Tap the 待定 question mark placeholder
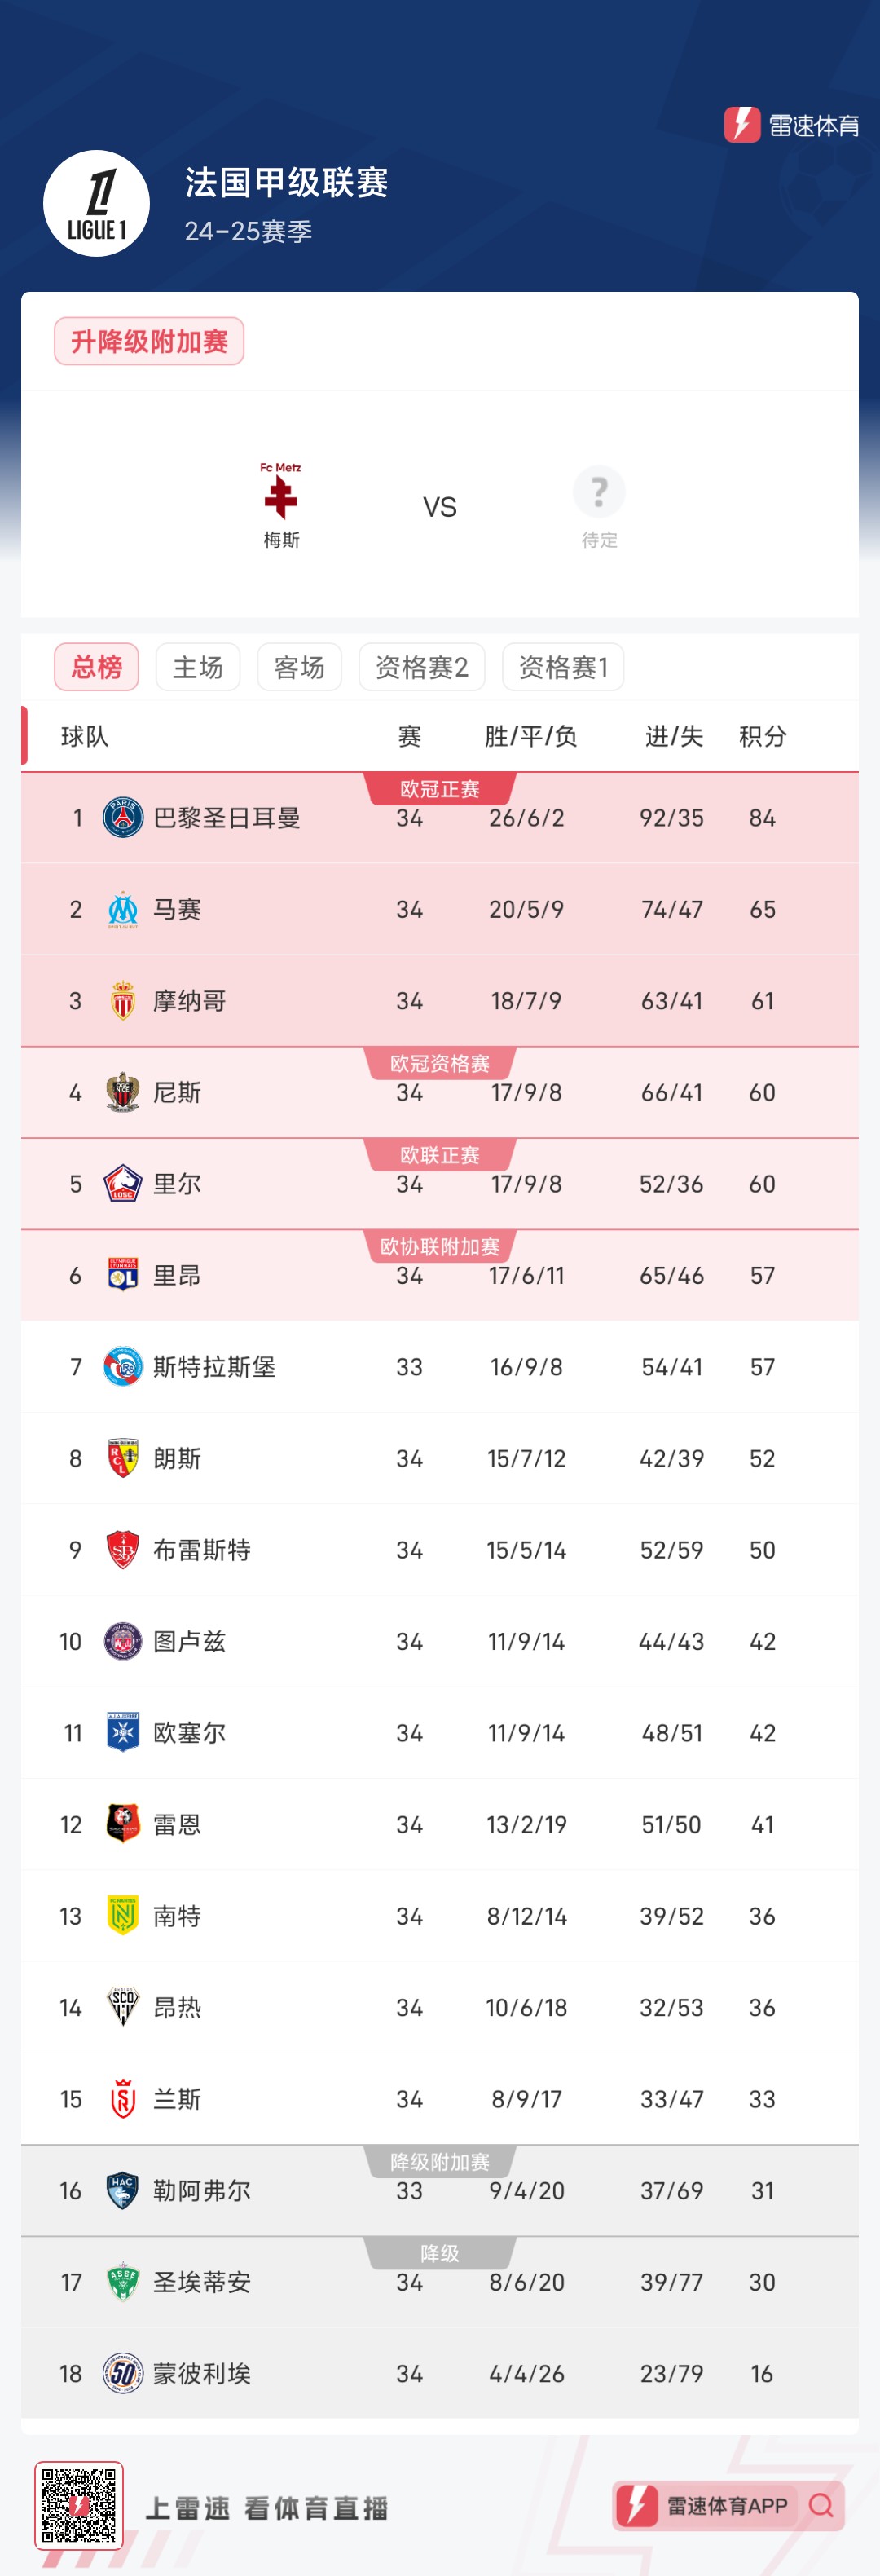Screen dimensions: 880x2576 coord(599,492)
